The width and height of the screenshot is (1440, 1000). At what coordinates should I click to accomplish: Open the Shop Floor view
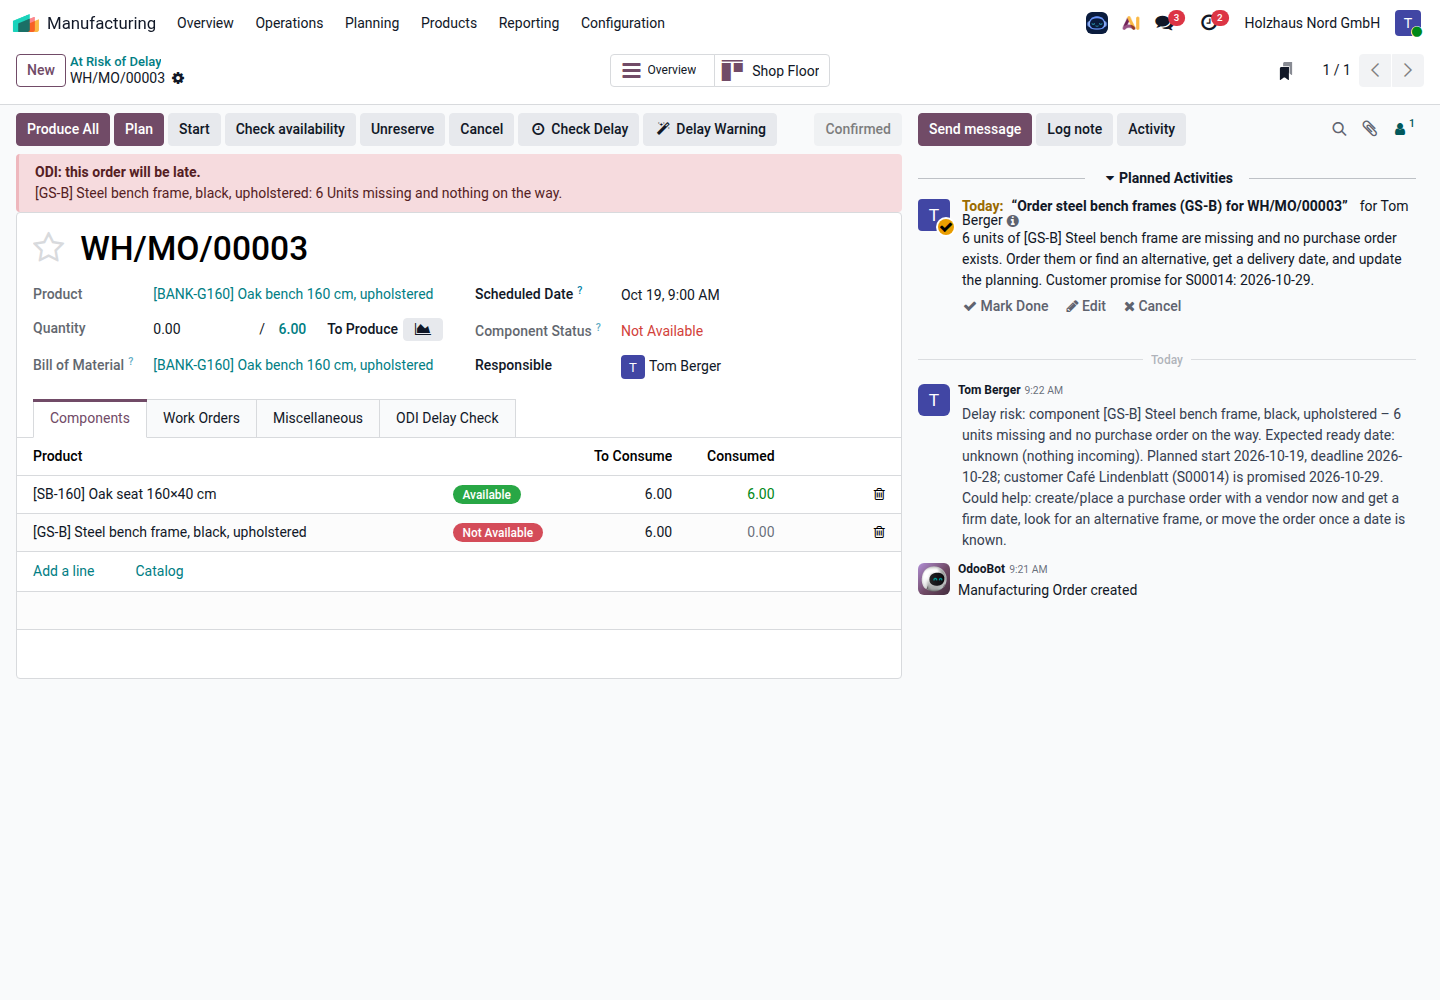pos(772,71)
